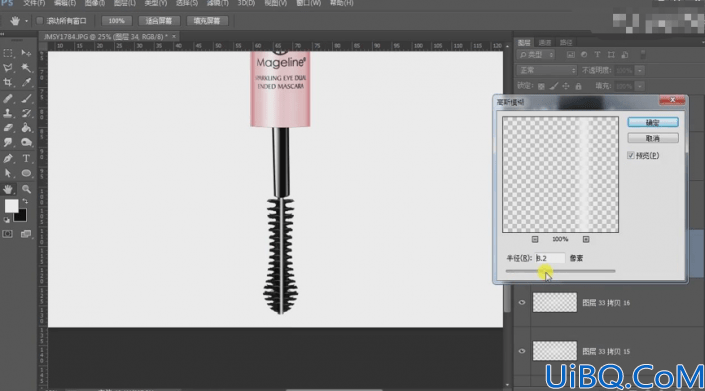Switch to the 路径 paths tab
The image size is (705, 391).
coord(566,43)
